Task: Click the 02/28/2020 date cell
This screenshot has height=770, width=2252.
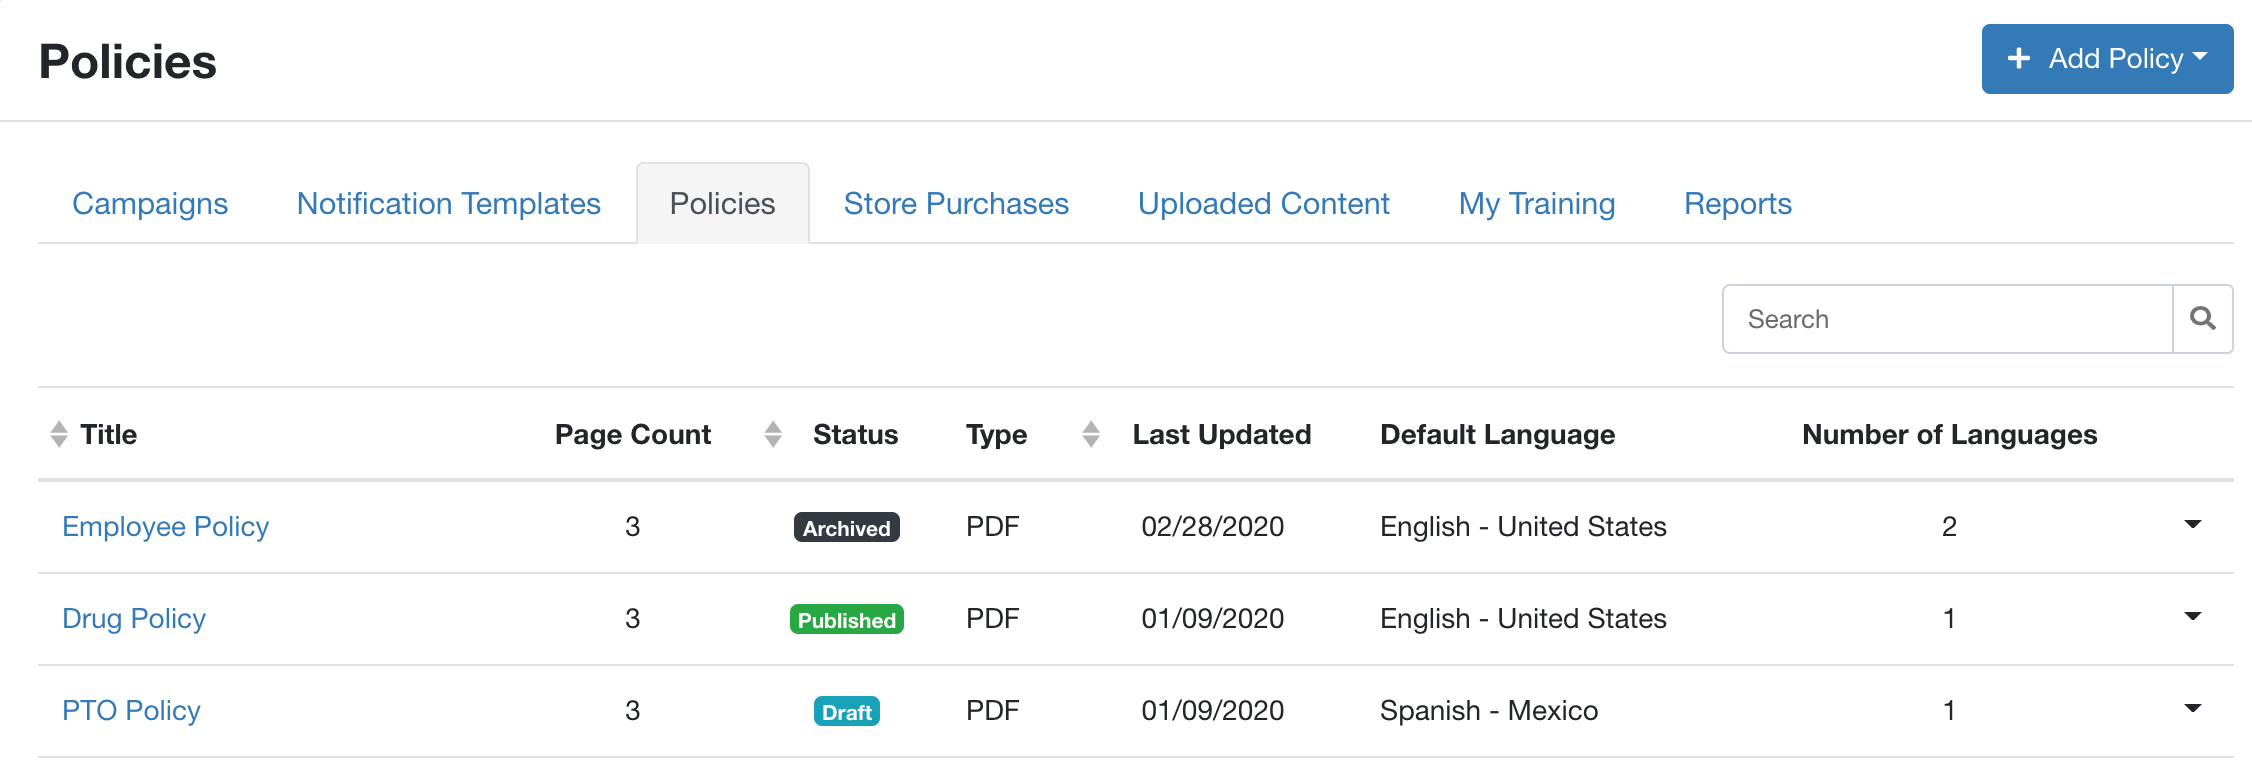Action: (x=1213, y=527)
